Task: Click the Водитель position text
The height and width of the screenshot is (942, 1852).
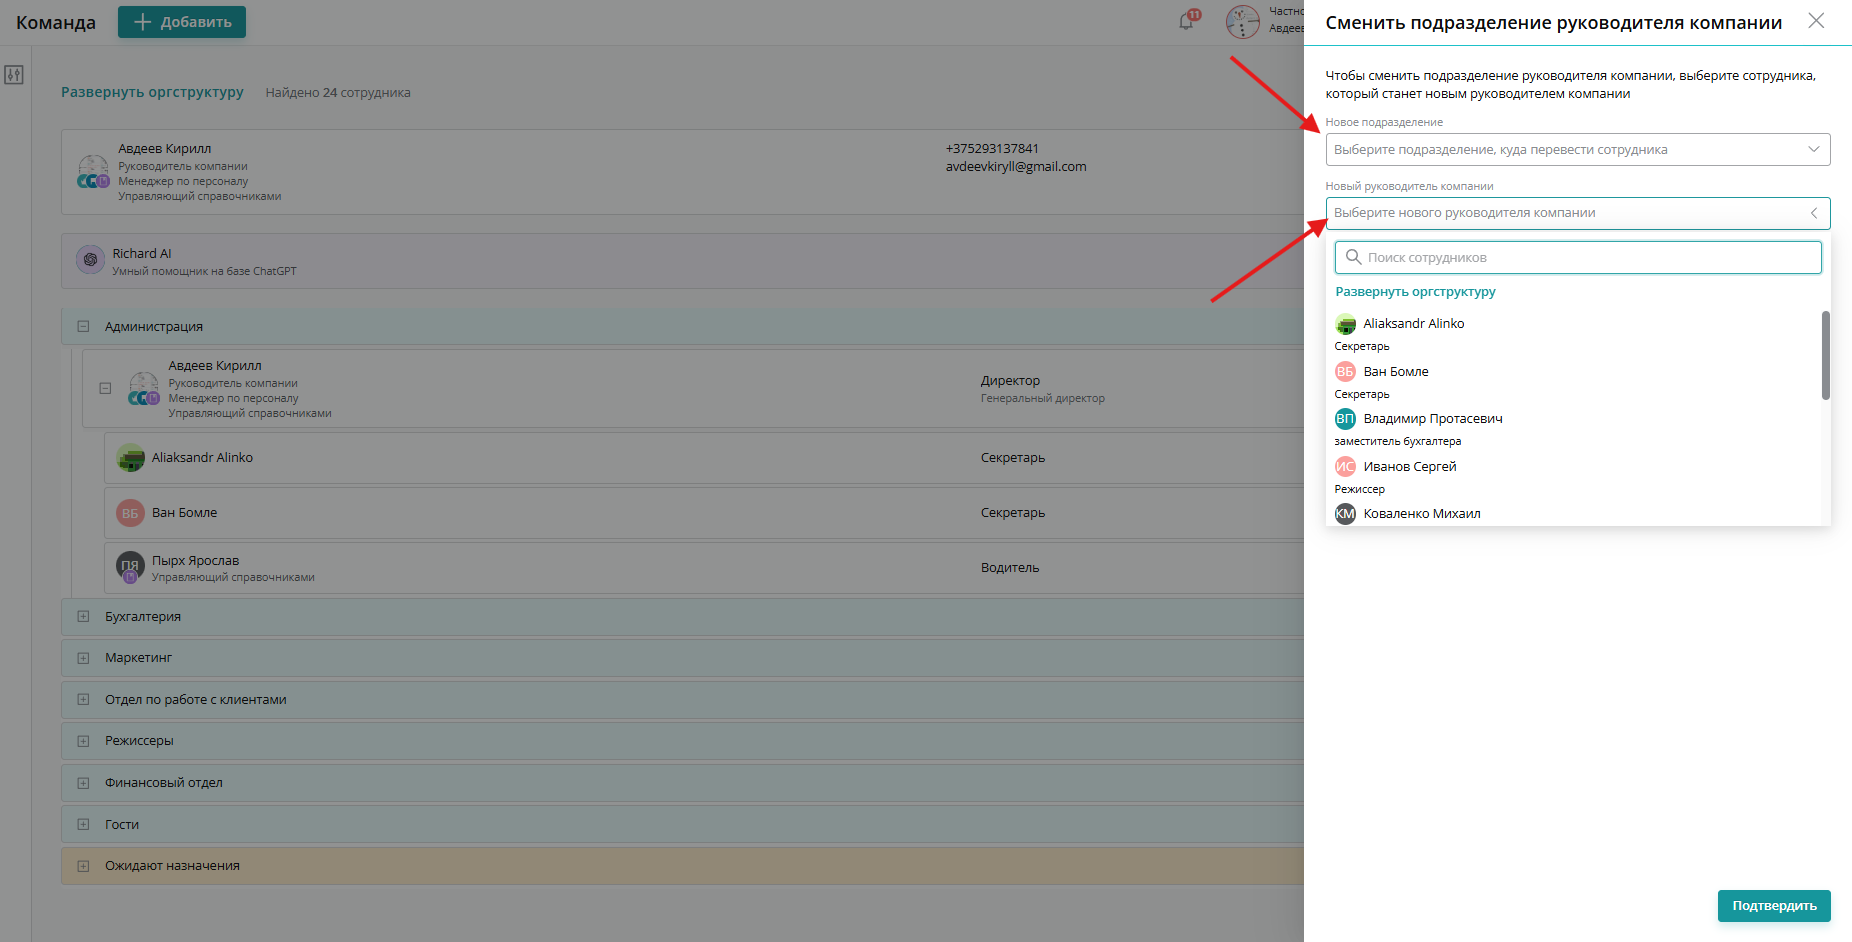Action: pyautogui.click(x=1010, y=568)
